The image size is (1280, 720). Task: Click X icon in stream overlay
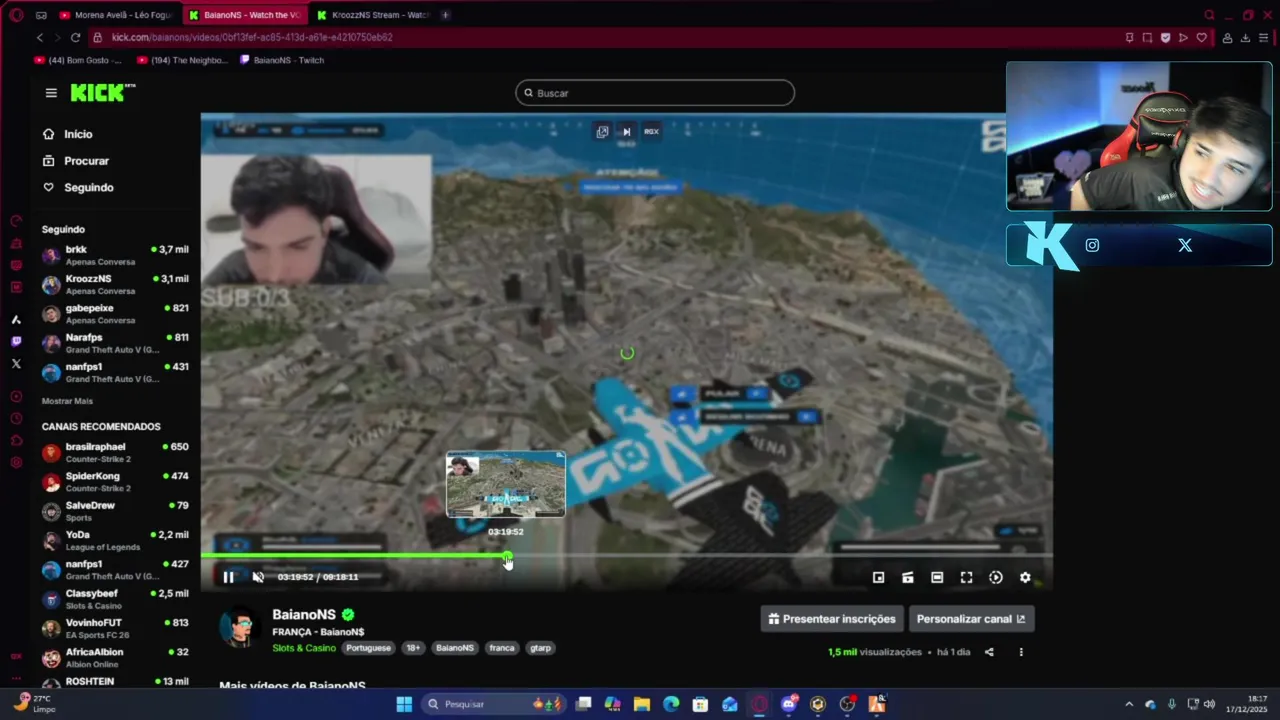coord(1185,245)
